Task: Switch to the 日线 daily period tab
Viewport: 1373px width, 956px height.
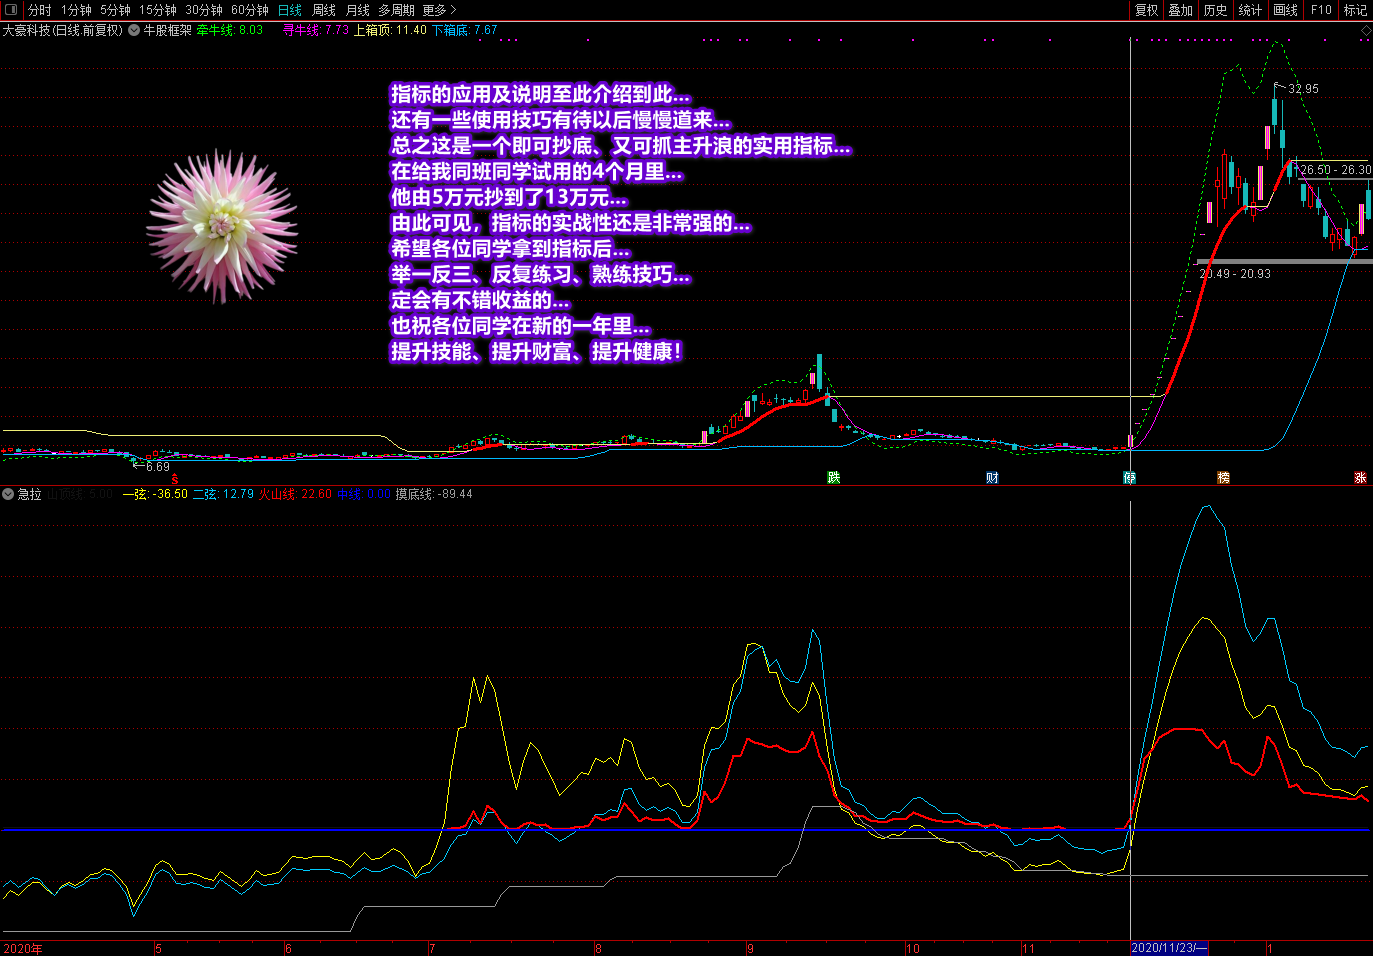Action: [x=290, y=10]
